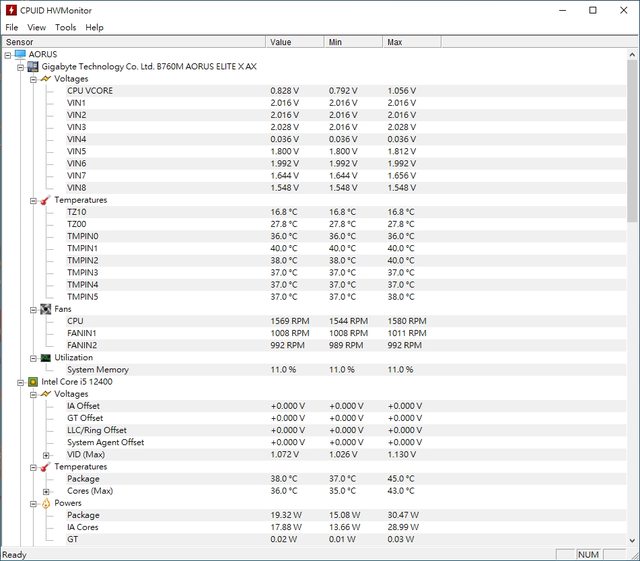Viewport: 640px width, 561px height.
Task: Click the AORUS computer icon
Action: [20, 54]
